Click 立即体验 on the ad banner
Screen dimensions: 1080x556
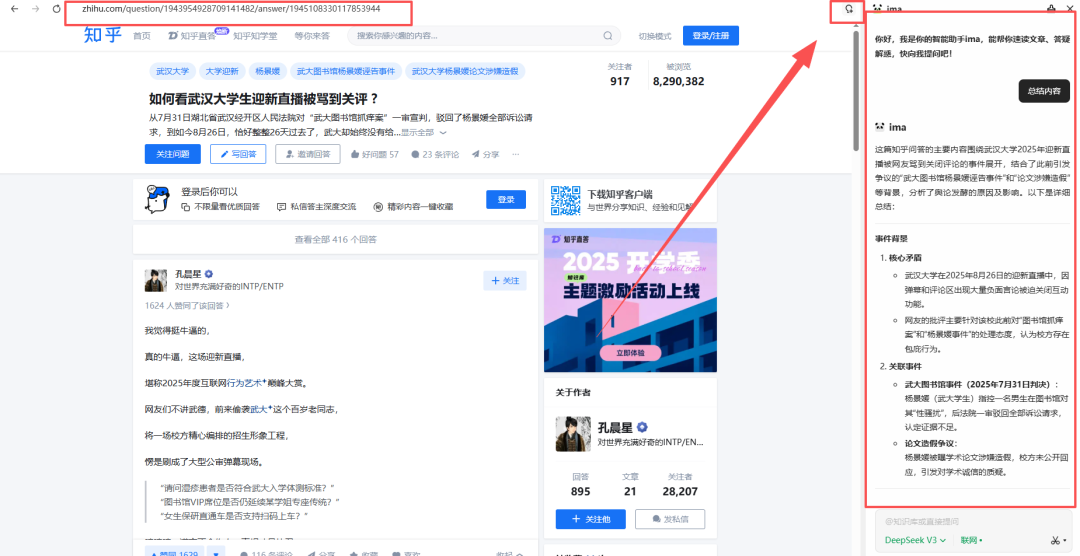(x=630, y=353)
